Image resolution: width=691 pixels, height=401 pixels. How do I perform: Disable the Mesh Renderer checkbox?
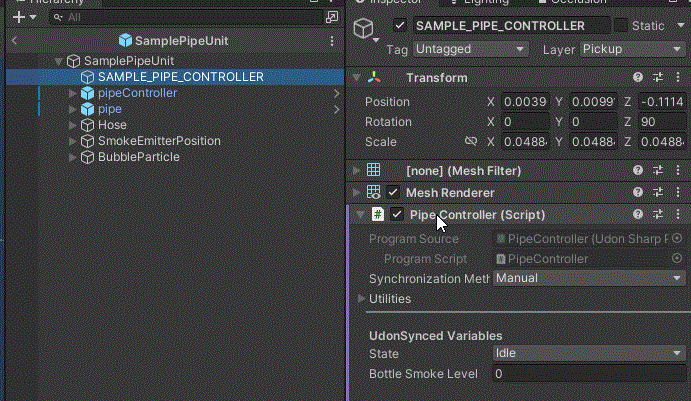[x=393, y=193]
